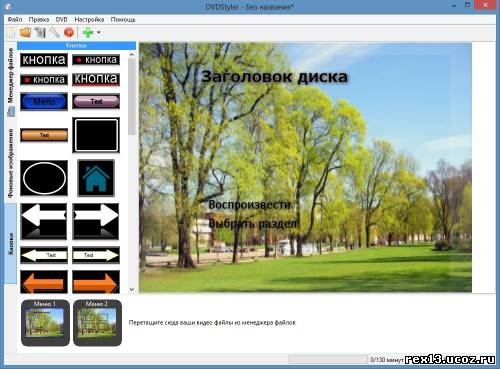This screenshot has height=369, width=500.
Task: Select the blue house home button
Action: click(x=96, y=178)
